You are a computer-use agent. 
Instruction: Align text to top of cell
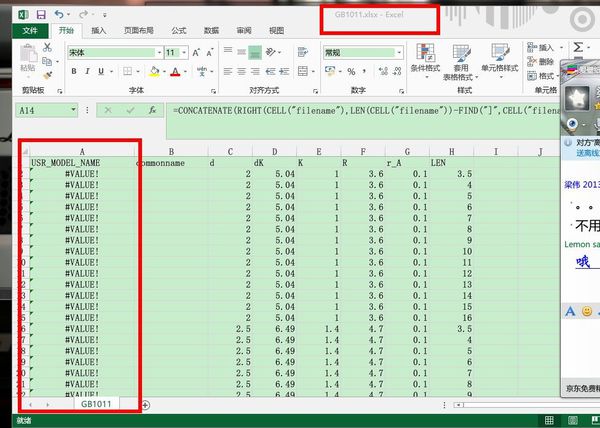[x=228, y=50]
